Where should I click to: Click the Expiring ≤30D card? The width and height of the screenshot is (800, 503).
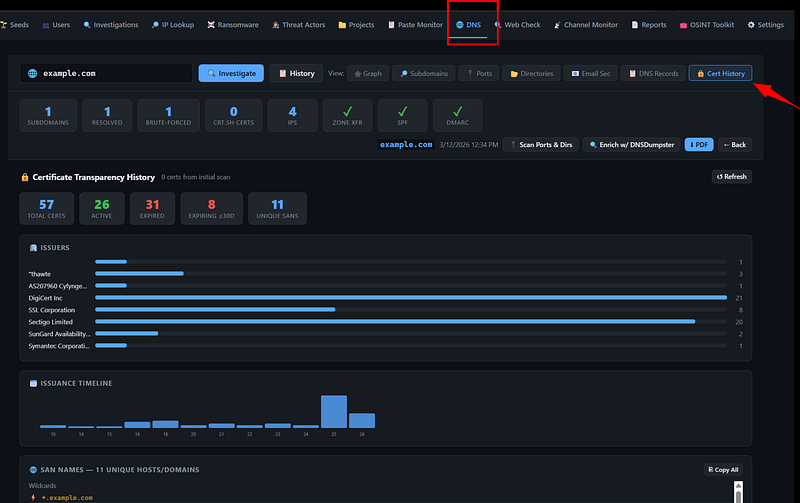pyautogui.click(x=211, y=208)
